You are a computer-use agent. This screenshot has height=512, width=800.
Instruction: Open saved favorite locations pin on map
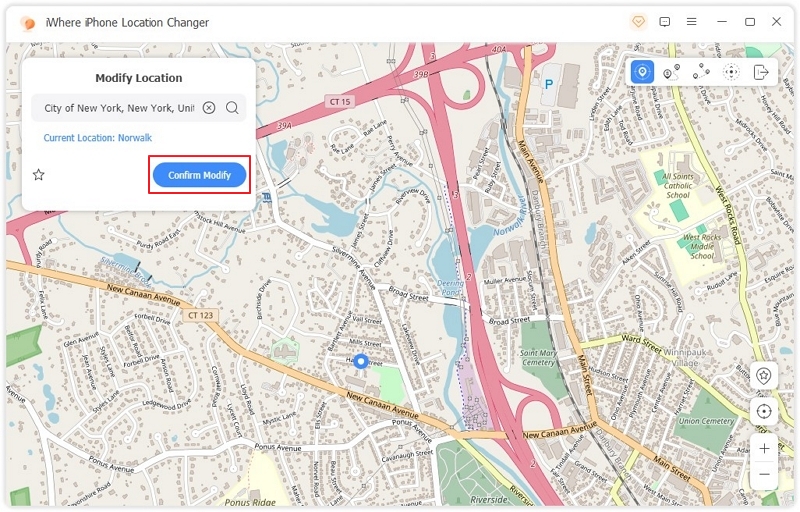click(764, 376)
